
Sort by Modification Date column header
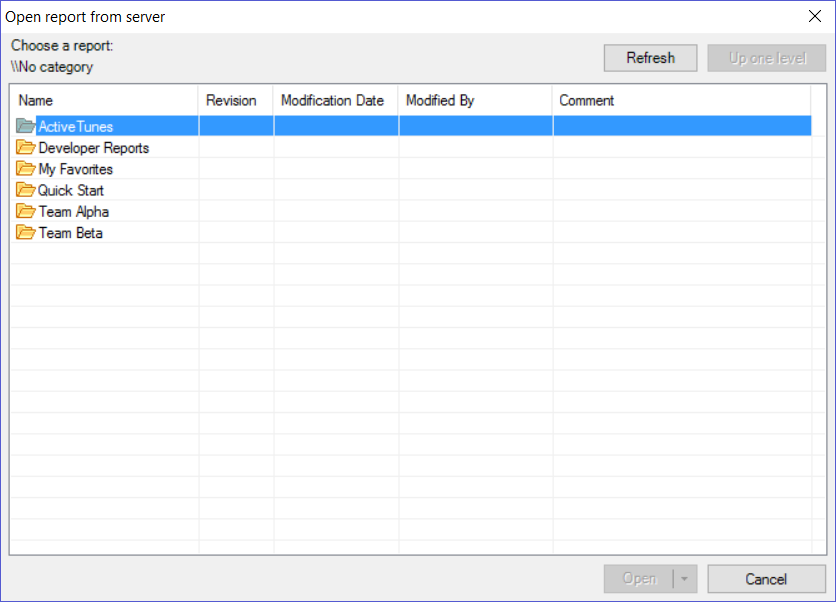(x=335, y=100)
